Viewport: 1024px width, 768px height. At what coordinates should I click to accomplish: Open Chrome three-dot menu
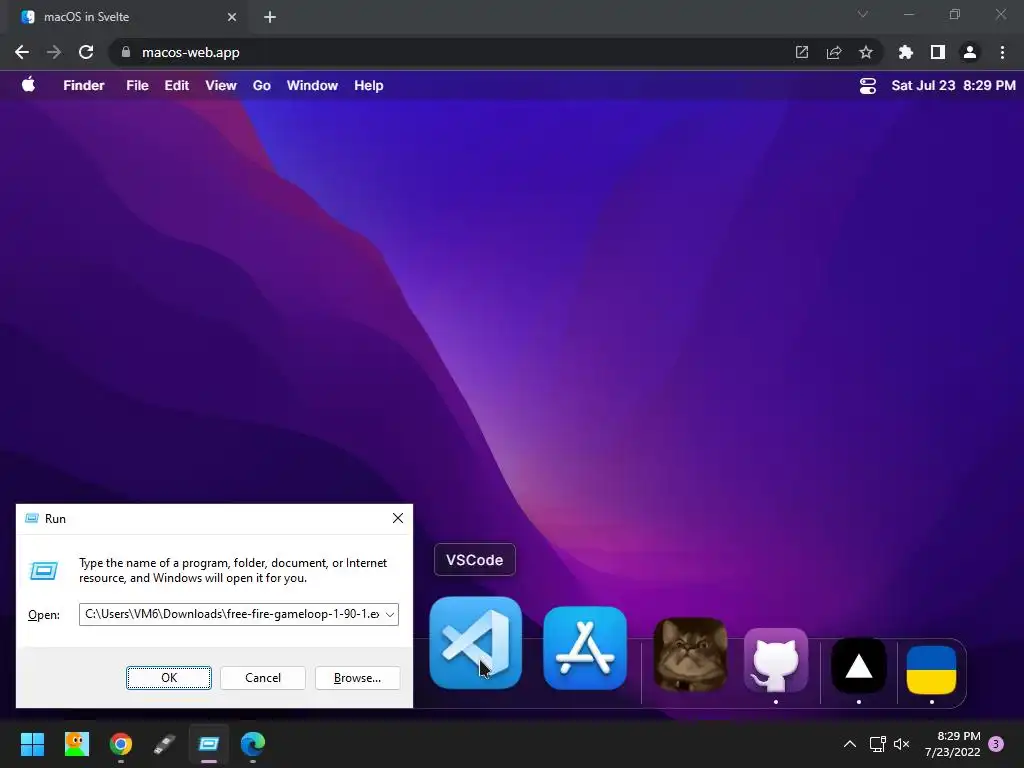(x=1002, y=52)
